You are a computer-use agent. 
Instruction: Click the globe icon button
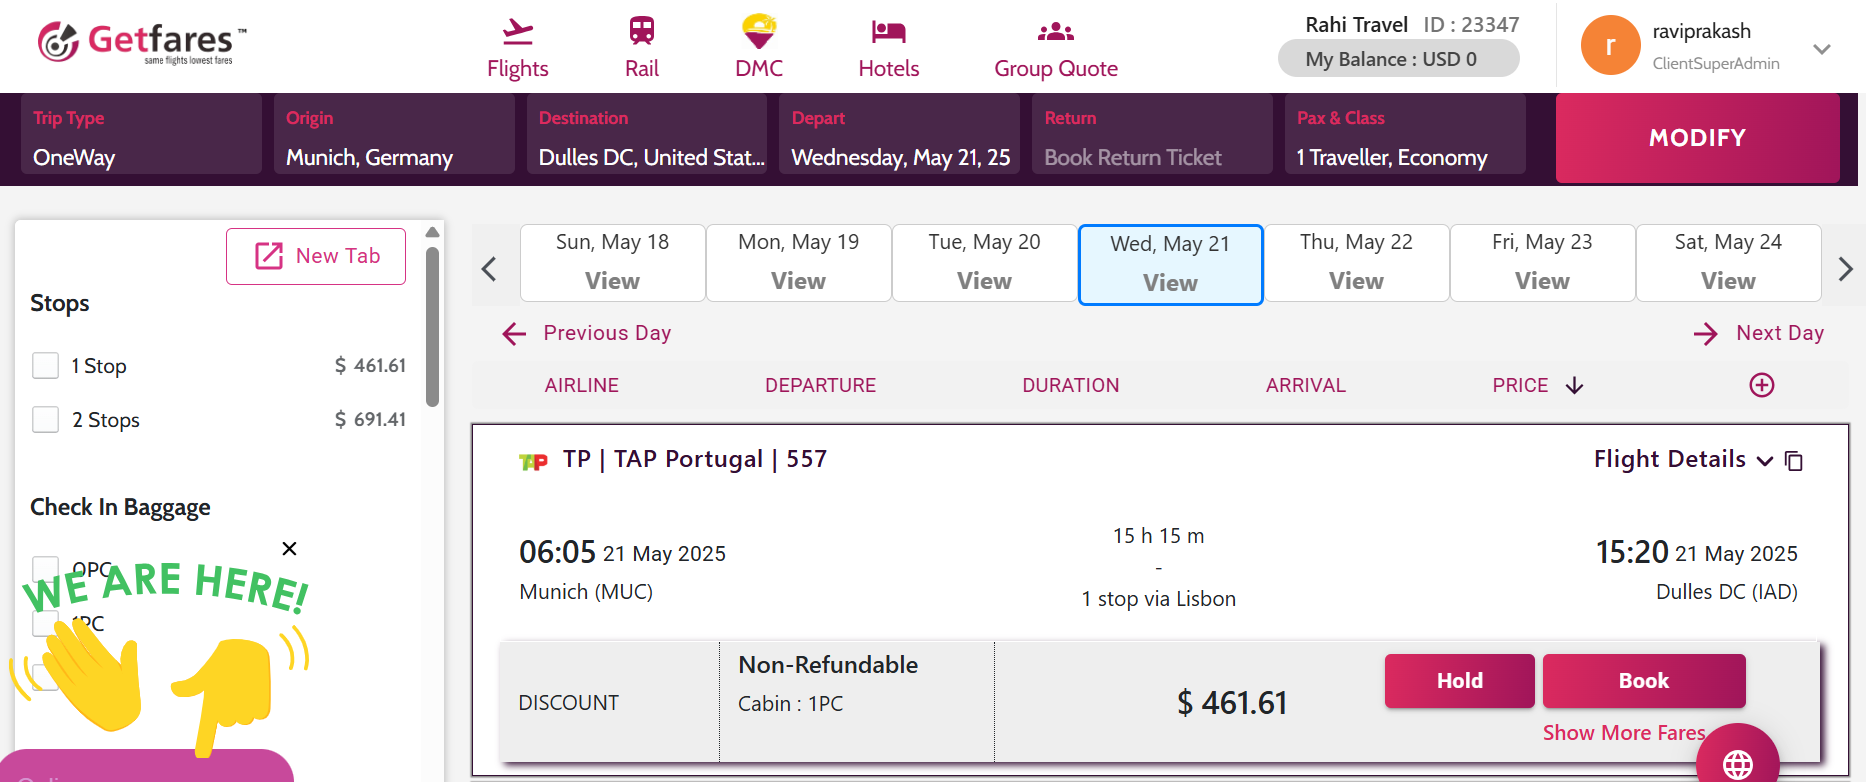(1738, 764)
